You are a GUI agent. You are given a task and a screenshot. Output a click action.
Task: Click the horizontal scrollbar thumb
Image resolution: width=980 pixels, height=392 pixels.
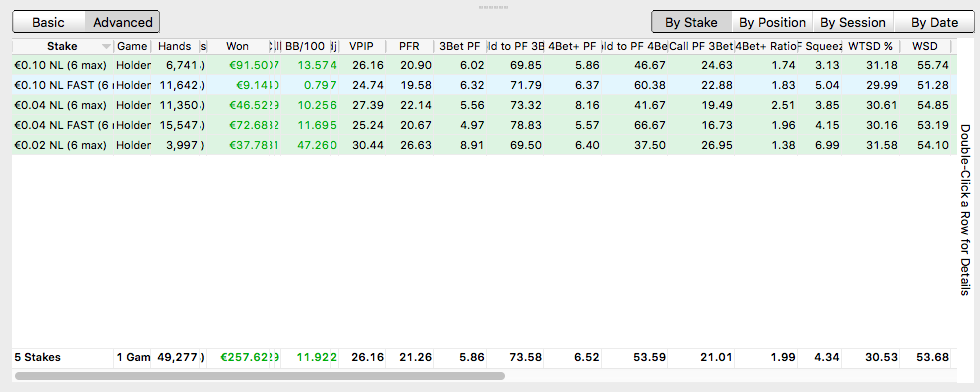(x=260, y=376)
